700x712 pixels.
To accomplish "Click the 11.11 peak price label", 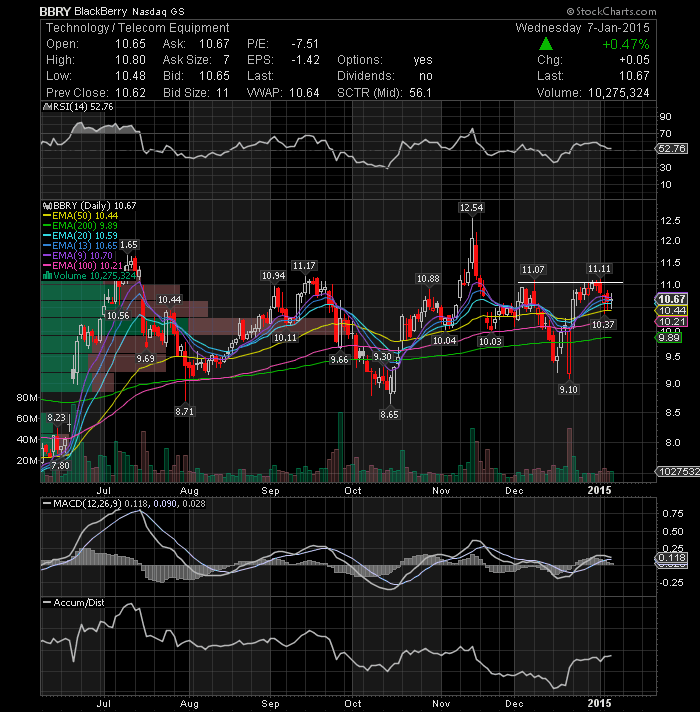I will tap(599, 269).
